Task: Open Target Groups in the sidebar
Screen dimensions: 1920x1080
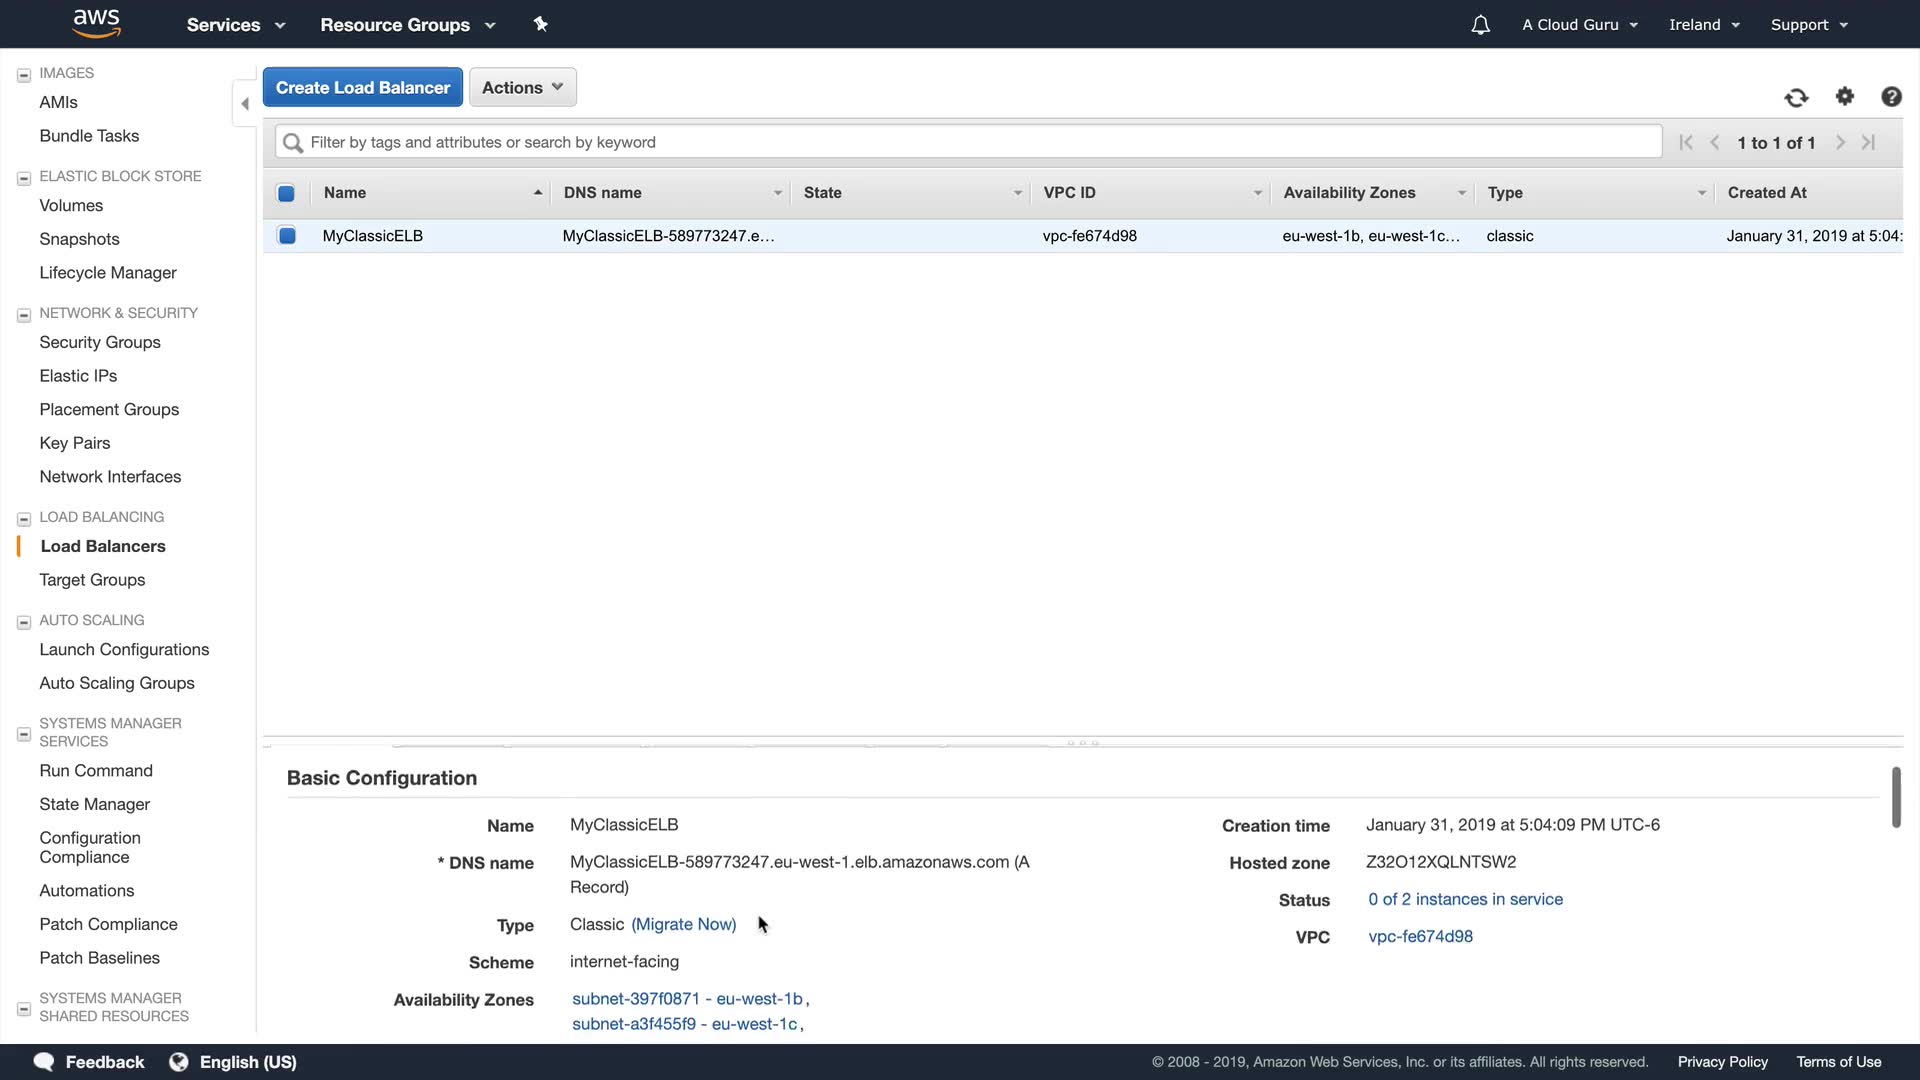Action: (92, 580)
